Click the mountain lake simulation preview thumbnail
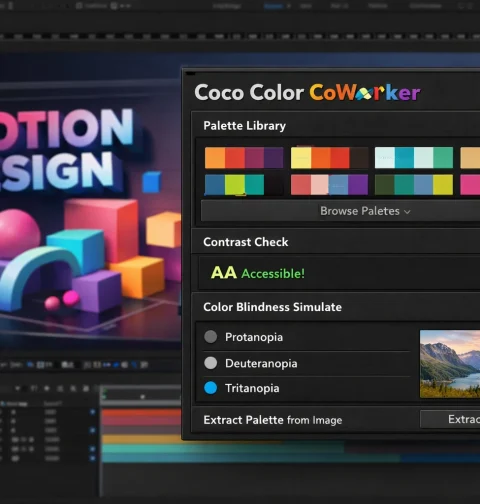 tap(450, 364)
